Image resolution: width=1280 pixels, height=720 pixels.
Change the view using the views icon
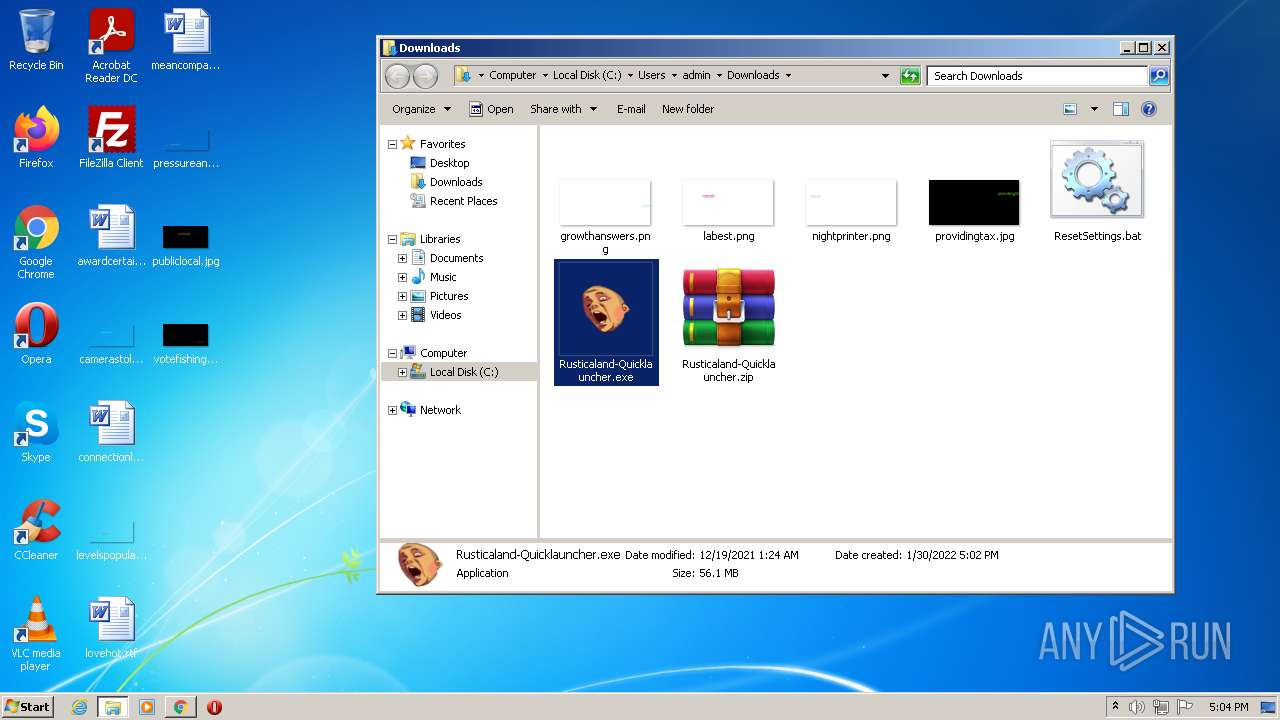1070,109
